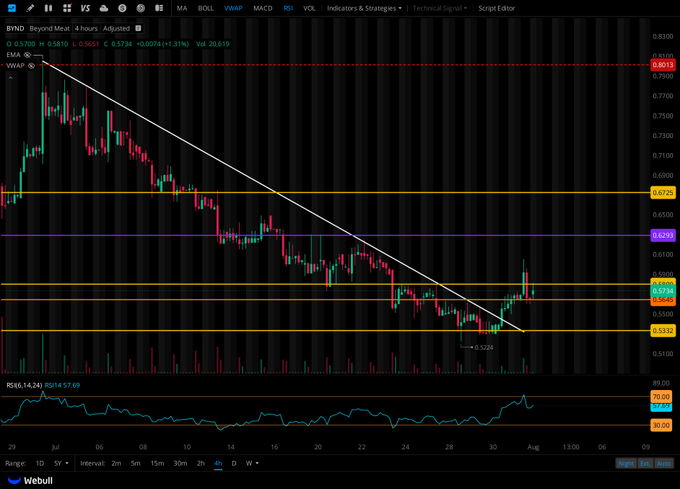Click the EMA legend label

coord(13,55)
